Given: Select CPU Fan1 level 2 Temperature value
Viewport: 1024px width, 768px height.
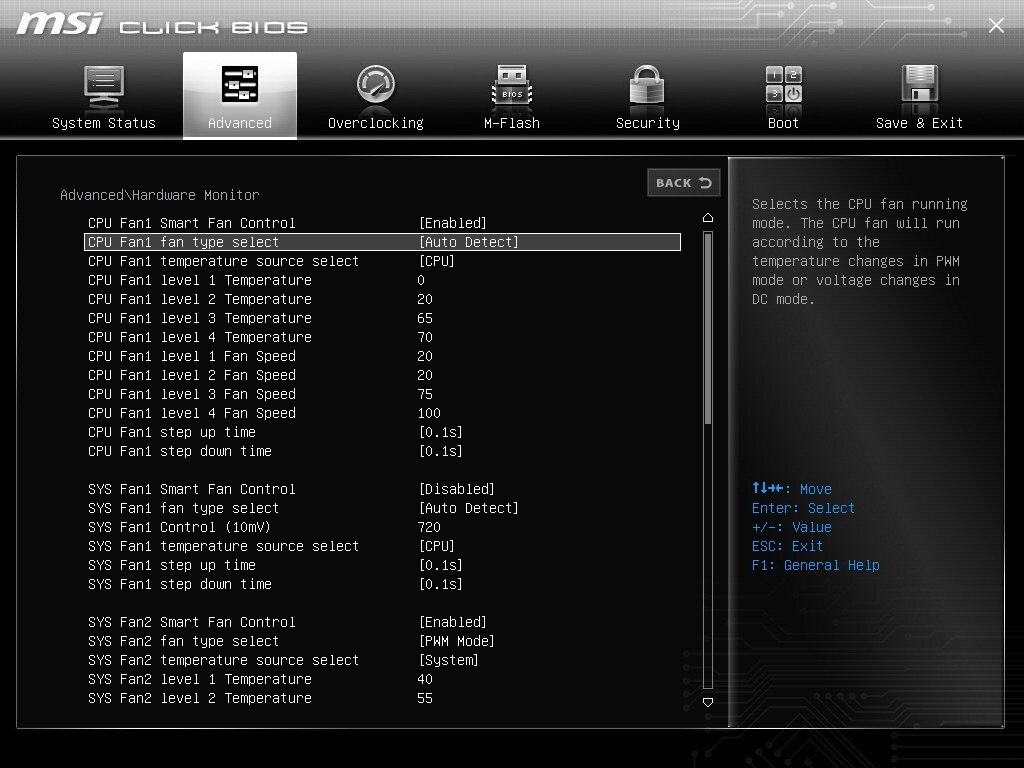Looking at the screenshot, I should tap(425, 299).
